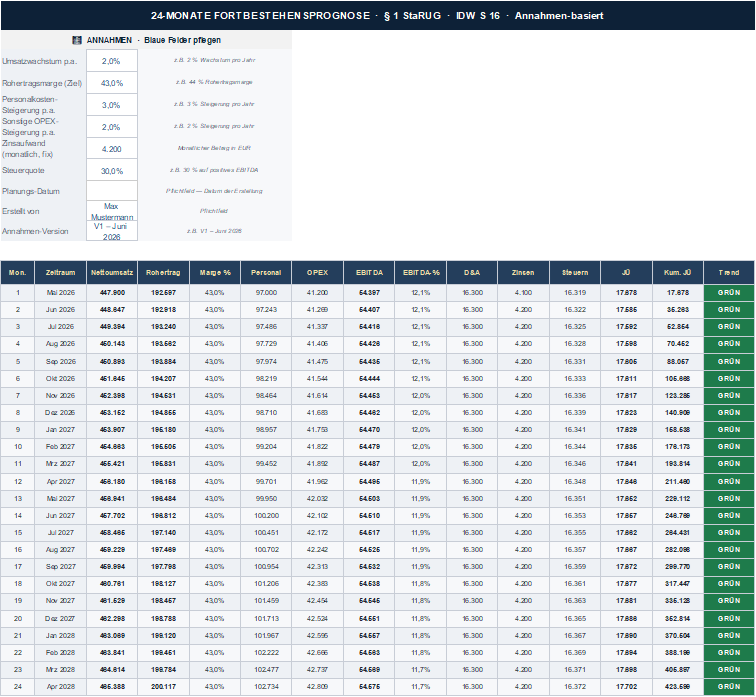The image size is (756, 697).
Task: Click the Zinsen cell in the Mai 2026 row
Action: click(x=524, y=293)
